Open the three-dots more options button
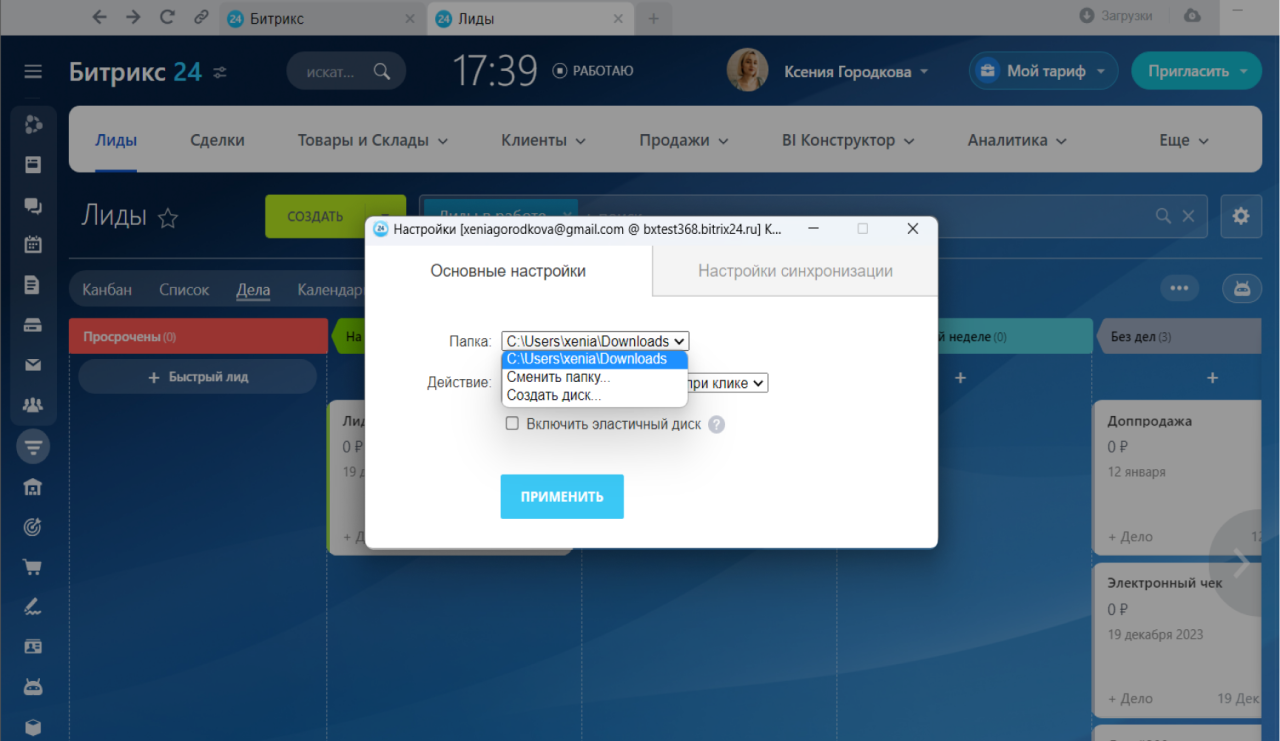This screenshot has height=741, width=1280. point(1179,288)
